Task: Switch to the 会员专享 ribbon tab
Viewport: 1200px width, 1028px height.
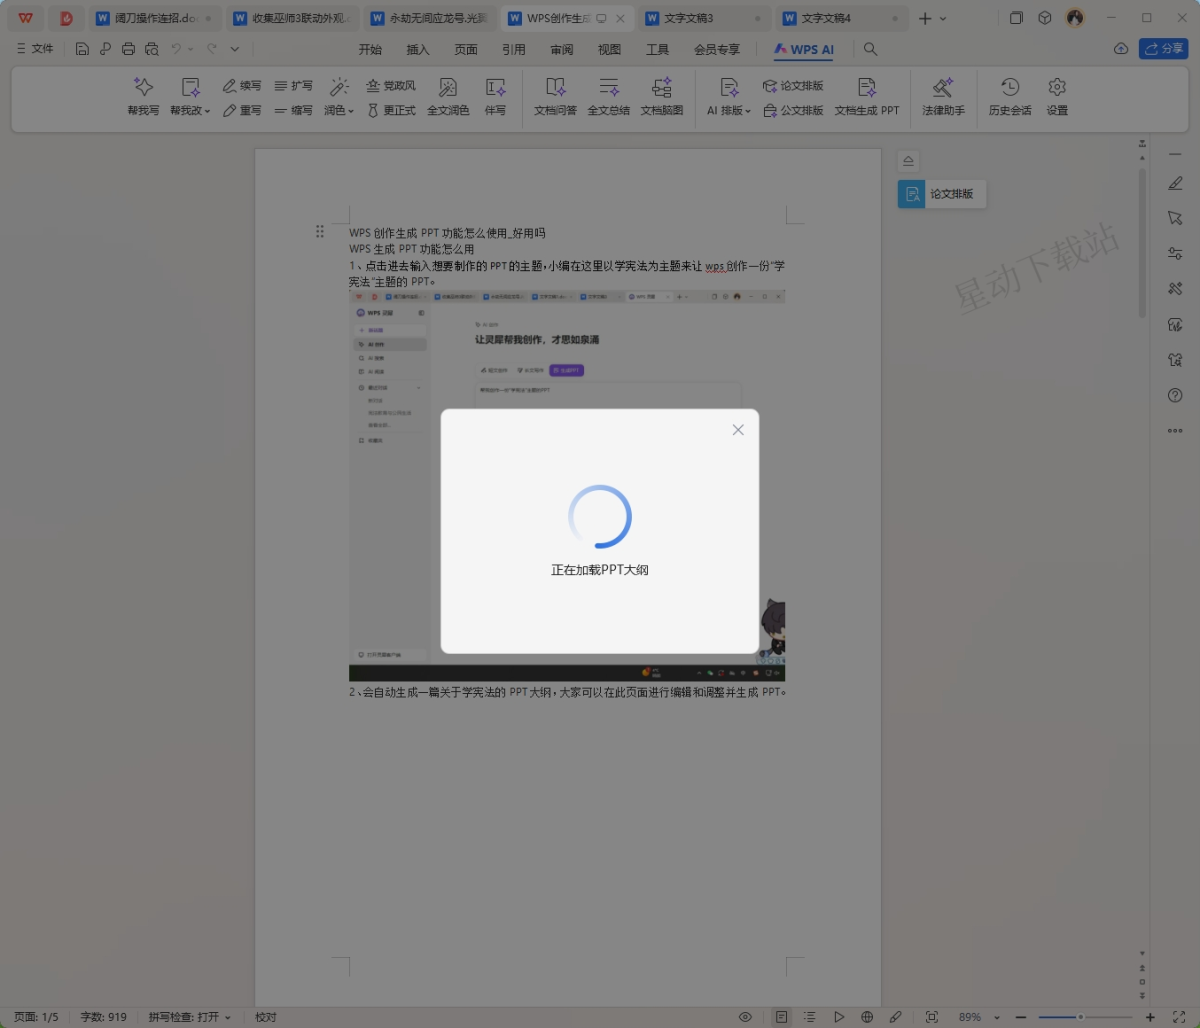Action: pos(717,49)
